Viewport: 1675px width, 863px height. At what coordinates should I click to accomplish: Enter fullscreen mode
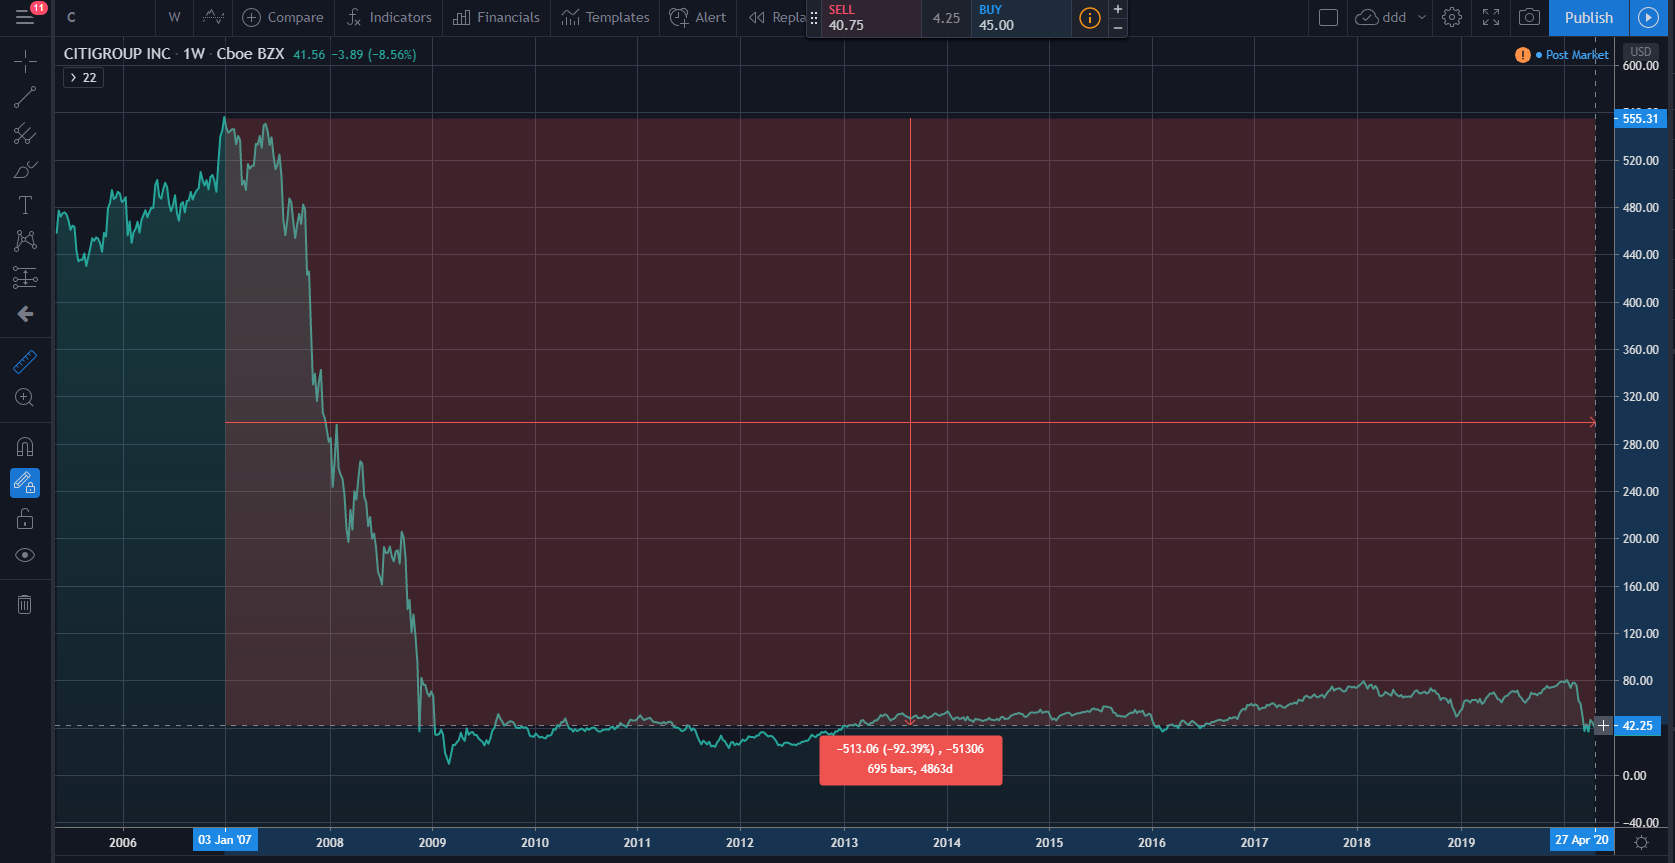pyautogui.click(x=1491, y=17)
